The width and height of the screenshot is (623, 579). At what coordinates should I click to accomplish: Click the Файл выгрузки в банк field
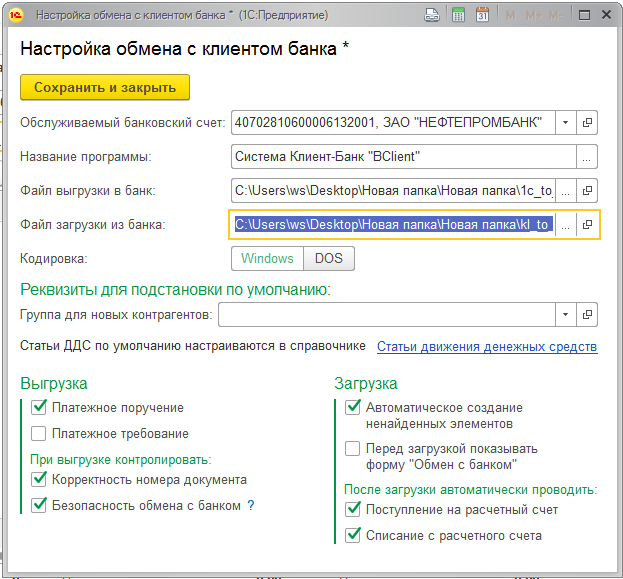tap(393, 191)
